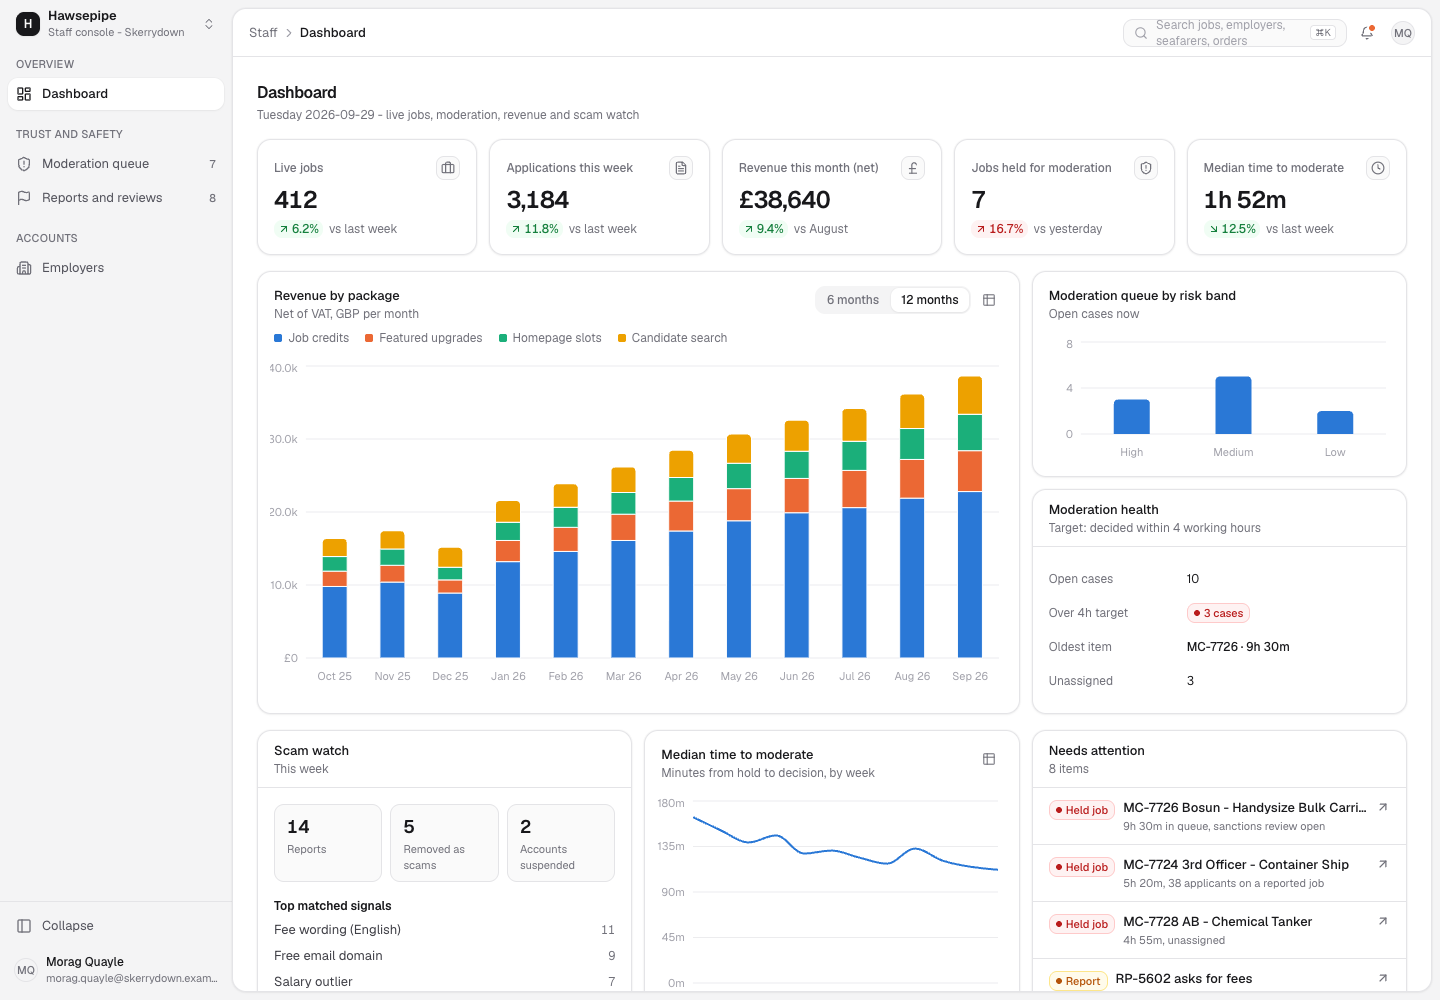Click the 3 cases over-target badge
Image resolution: width=1440 pixels, height=1000 pixels.
point(1218,613)
